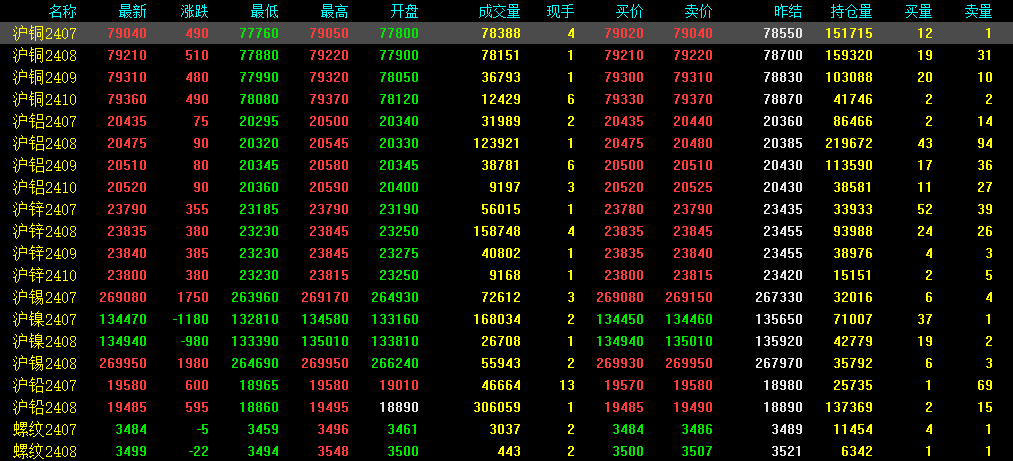Click change value -1180 for 沪镍2407
1013x461 pixels.
pyautogui.click(x=190, y=319)
